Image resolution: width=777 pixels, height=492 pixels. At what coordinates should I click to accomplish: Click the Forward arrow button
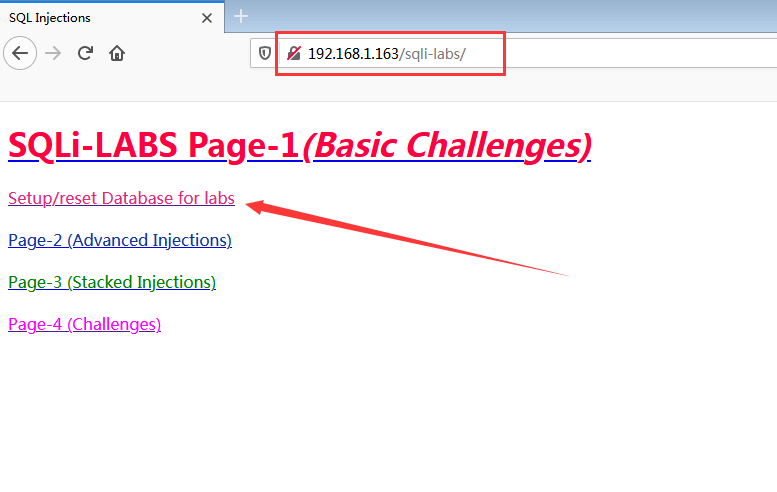point(53,53)
